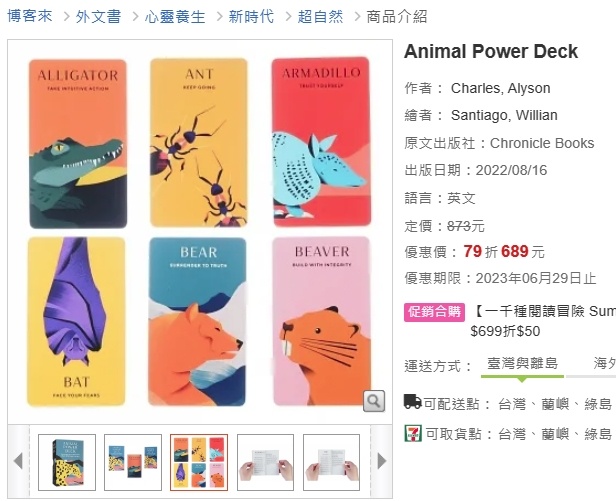Go to 外文書 breadcrumb category
Viewport: 616px width, 501px height.
pyautogui.click(x=98, y=17)
